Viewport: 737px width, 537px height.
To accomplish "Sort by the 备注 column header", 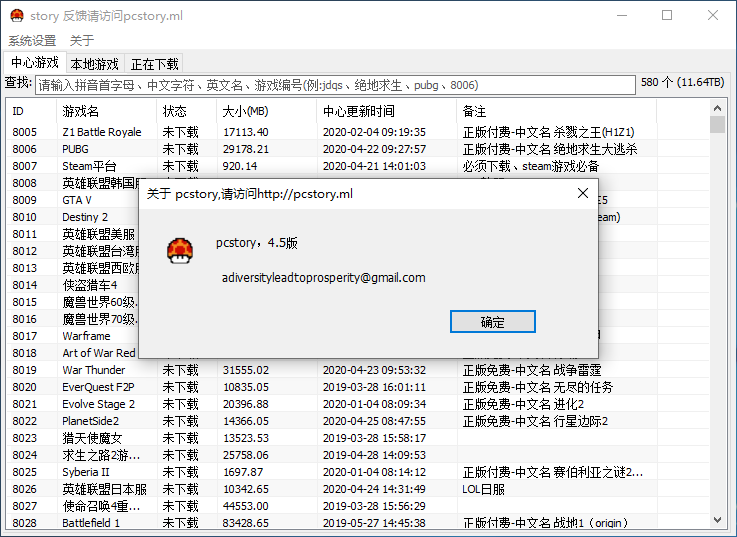I will [556, 111].
